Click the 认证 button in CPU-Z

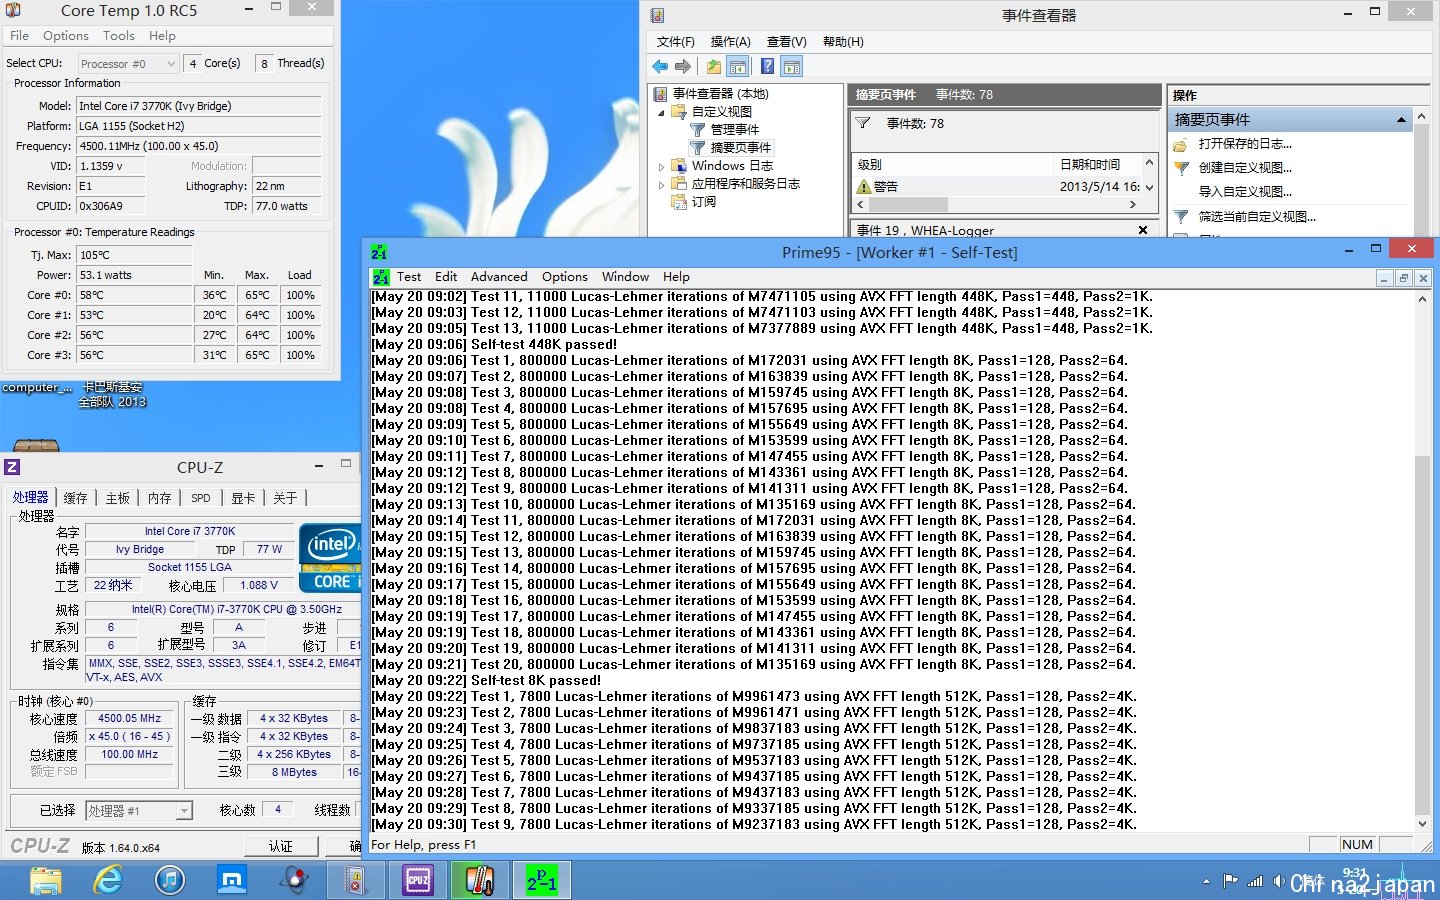click(x=281, y=846)
